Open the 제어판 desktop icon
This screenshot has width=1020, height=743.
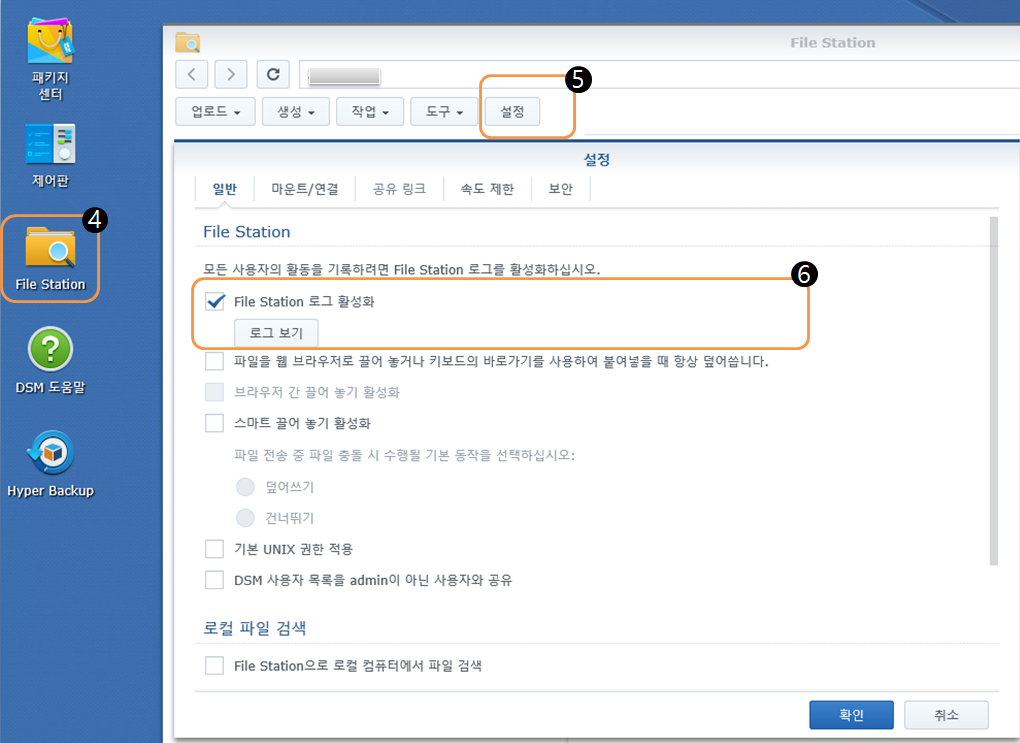50,156
